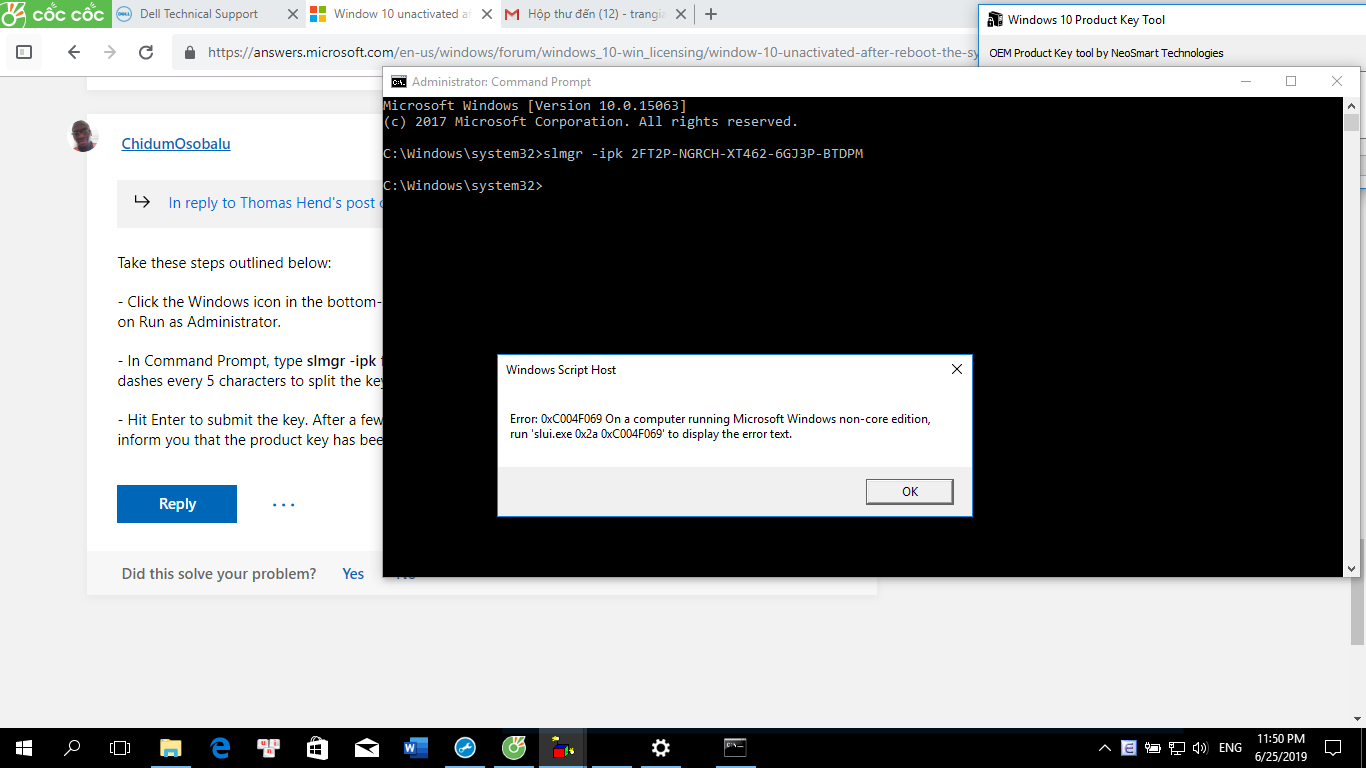Open the Mail app from the taskbar
The image size is (1366, 768).
(366, 747)
